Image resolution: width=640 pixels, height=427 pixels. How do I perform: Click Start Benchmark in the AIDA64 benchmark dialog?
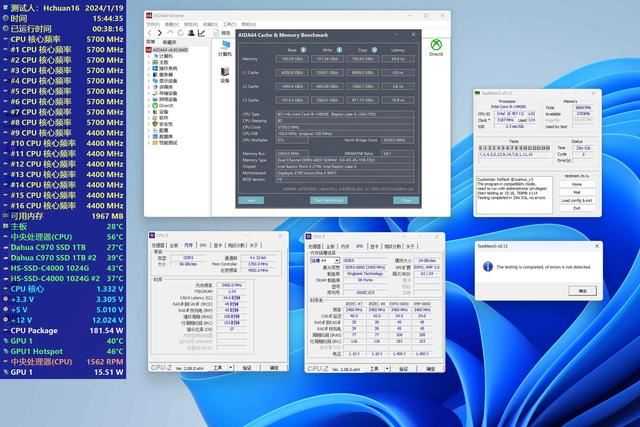coord(329,200)
